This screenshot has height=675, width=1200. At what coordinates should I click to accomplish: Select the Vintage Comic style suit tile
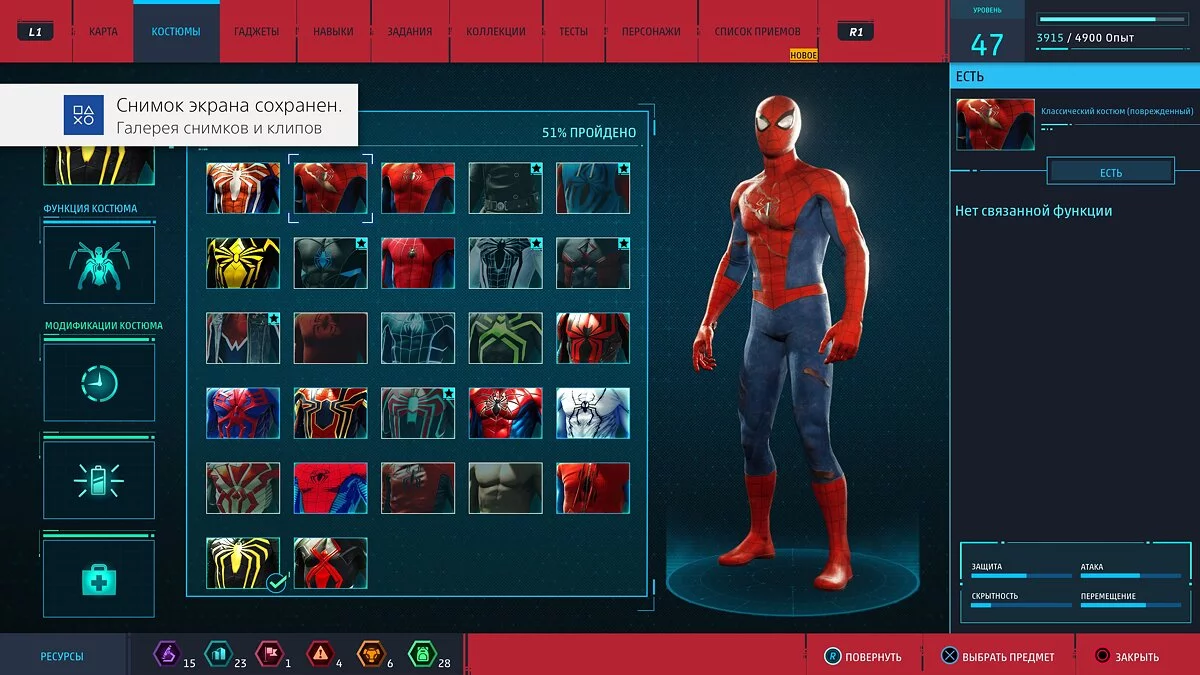(331, 488)
